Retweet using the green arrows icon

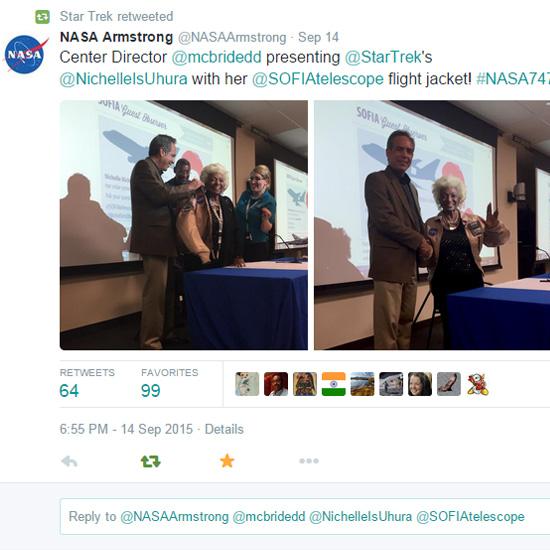coord(150,461)
